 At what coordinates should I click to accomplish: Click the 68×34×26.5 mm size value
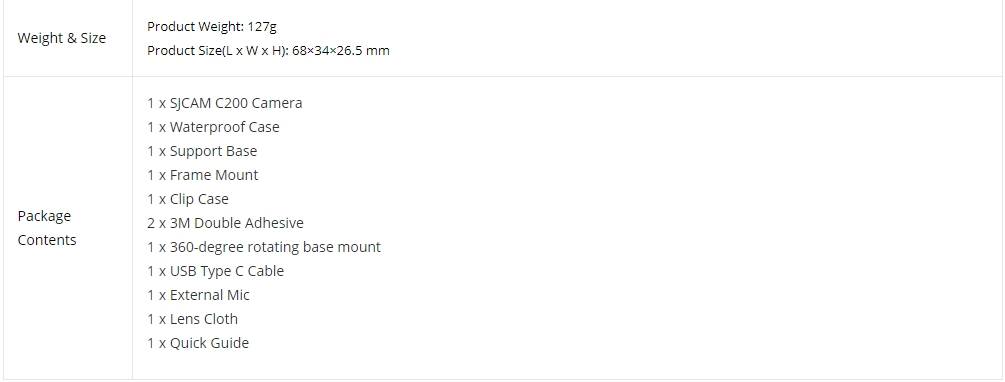click(x=341, y=51)
